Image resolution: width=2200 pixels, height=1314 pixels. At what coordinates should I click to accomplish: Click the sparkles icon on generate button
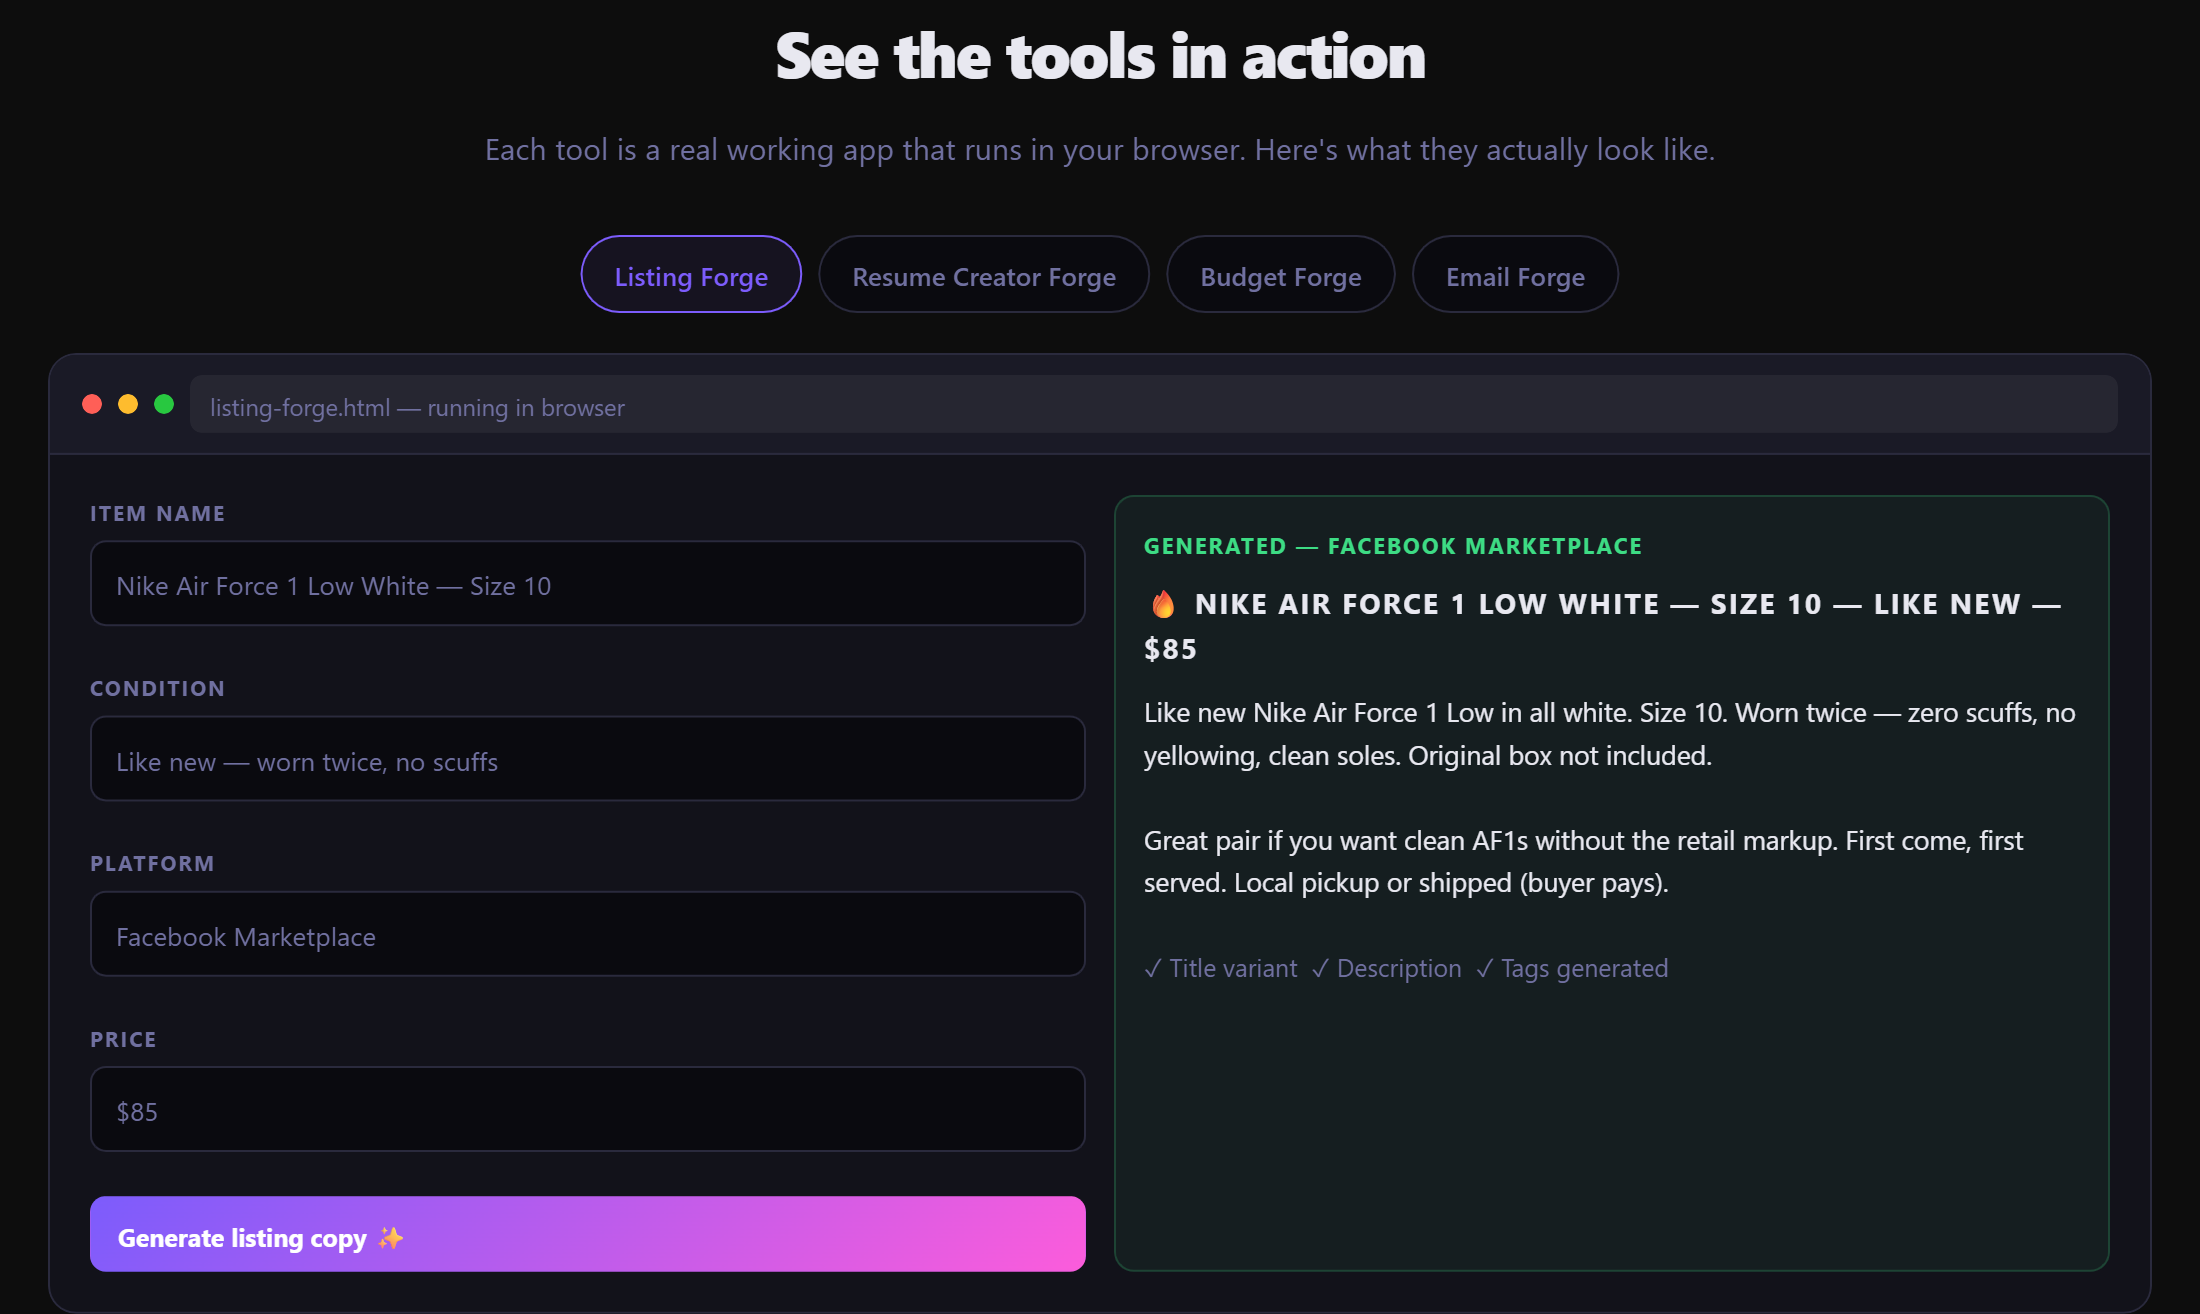point(391,1238)
